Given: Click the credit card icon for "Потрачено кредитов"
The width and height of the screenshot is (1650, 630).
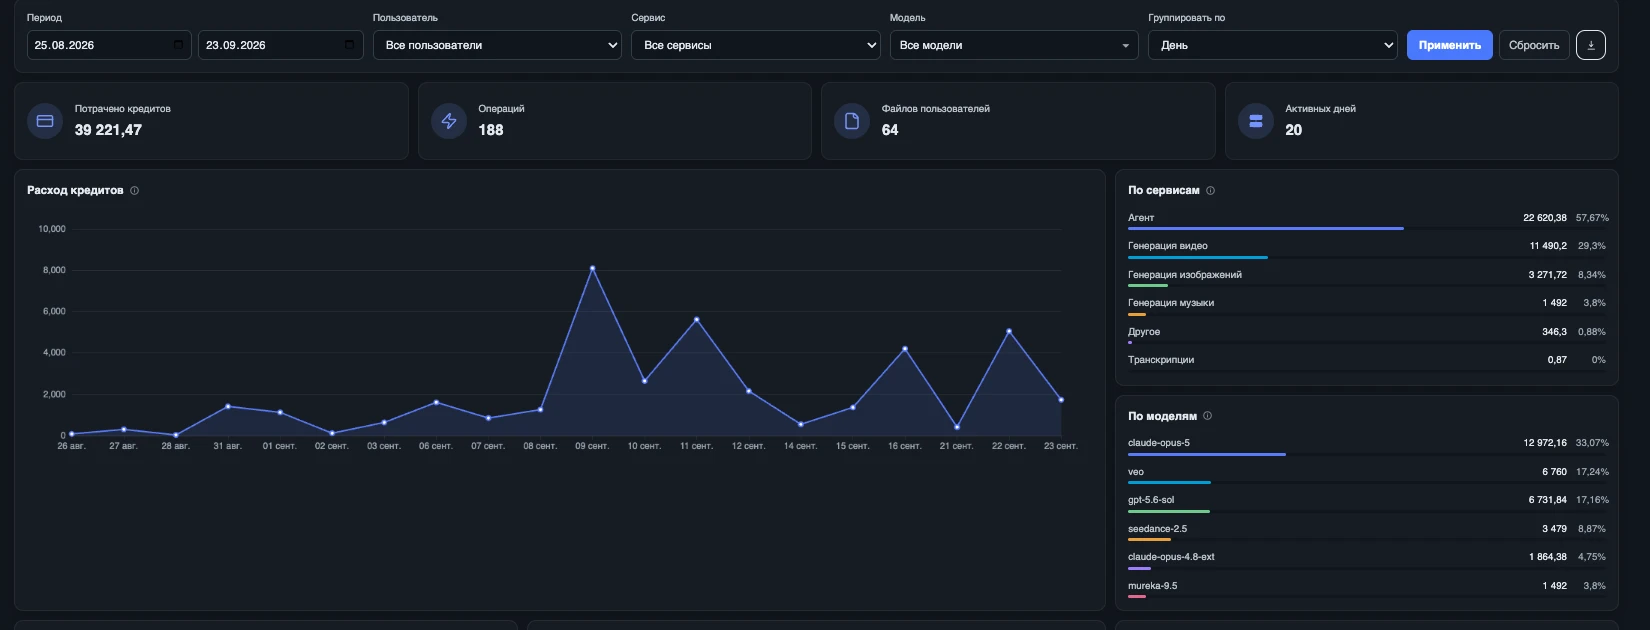Looking at the screenshot, I should click(x=45, y=121).
